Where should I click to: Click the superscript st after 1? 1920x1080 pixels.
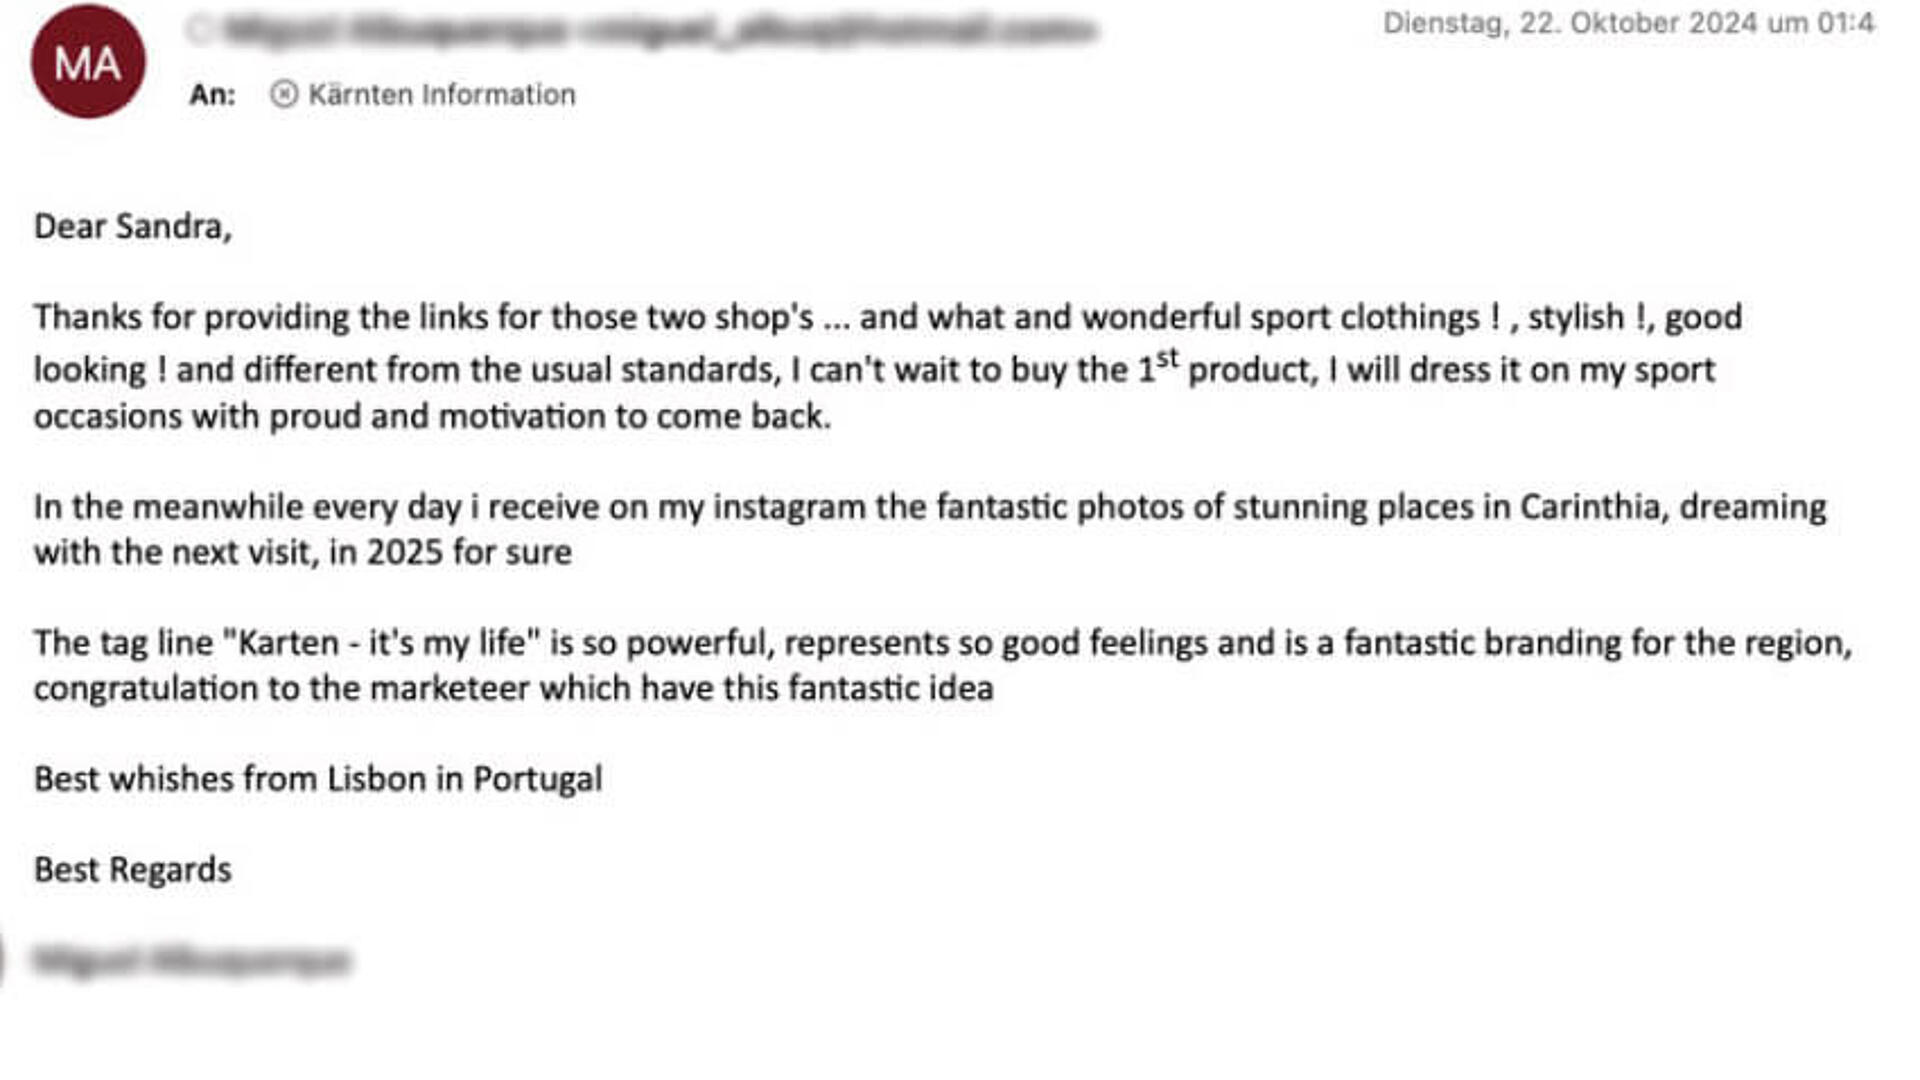(x=1168, y=358)
